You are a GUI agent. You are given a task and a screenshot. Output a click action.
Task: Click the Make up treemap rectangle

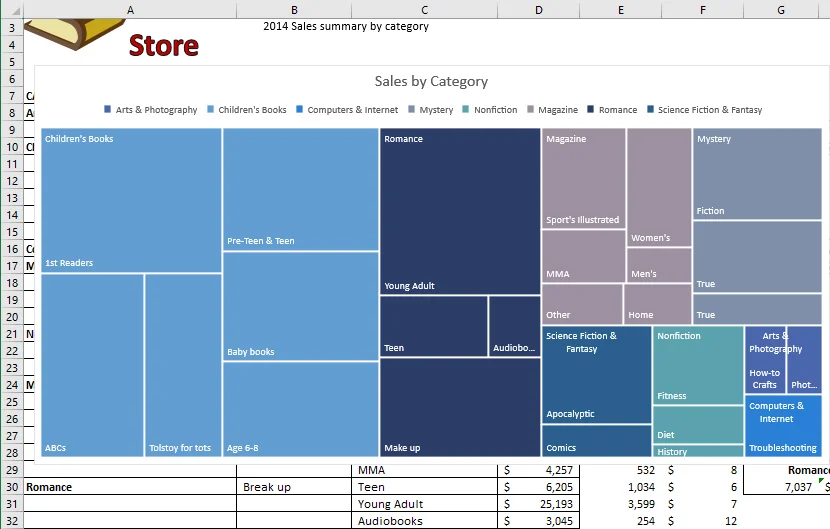(460, 407)
